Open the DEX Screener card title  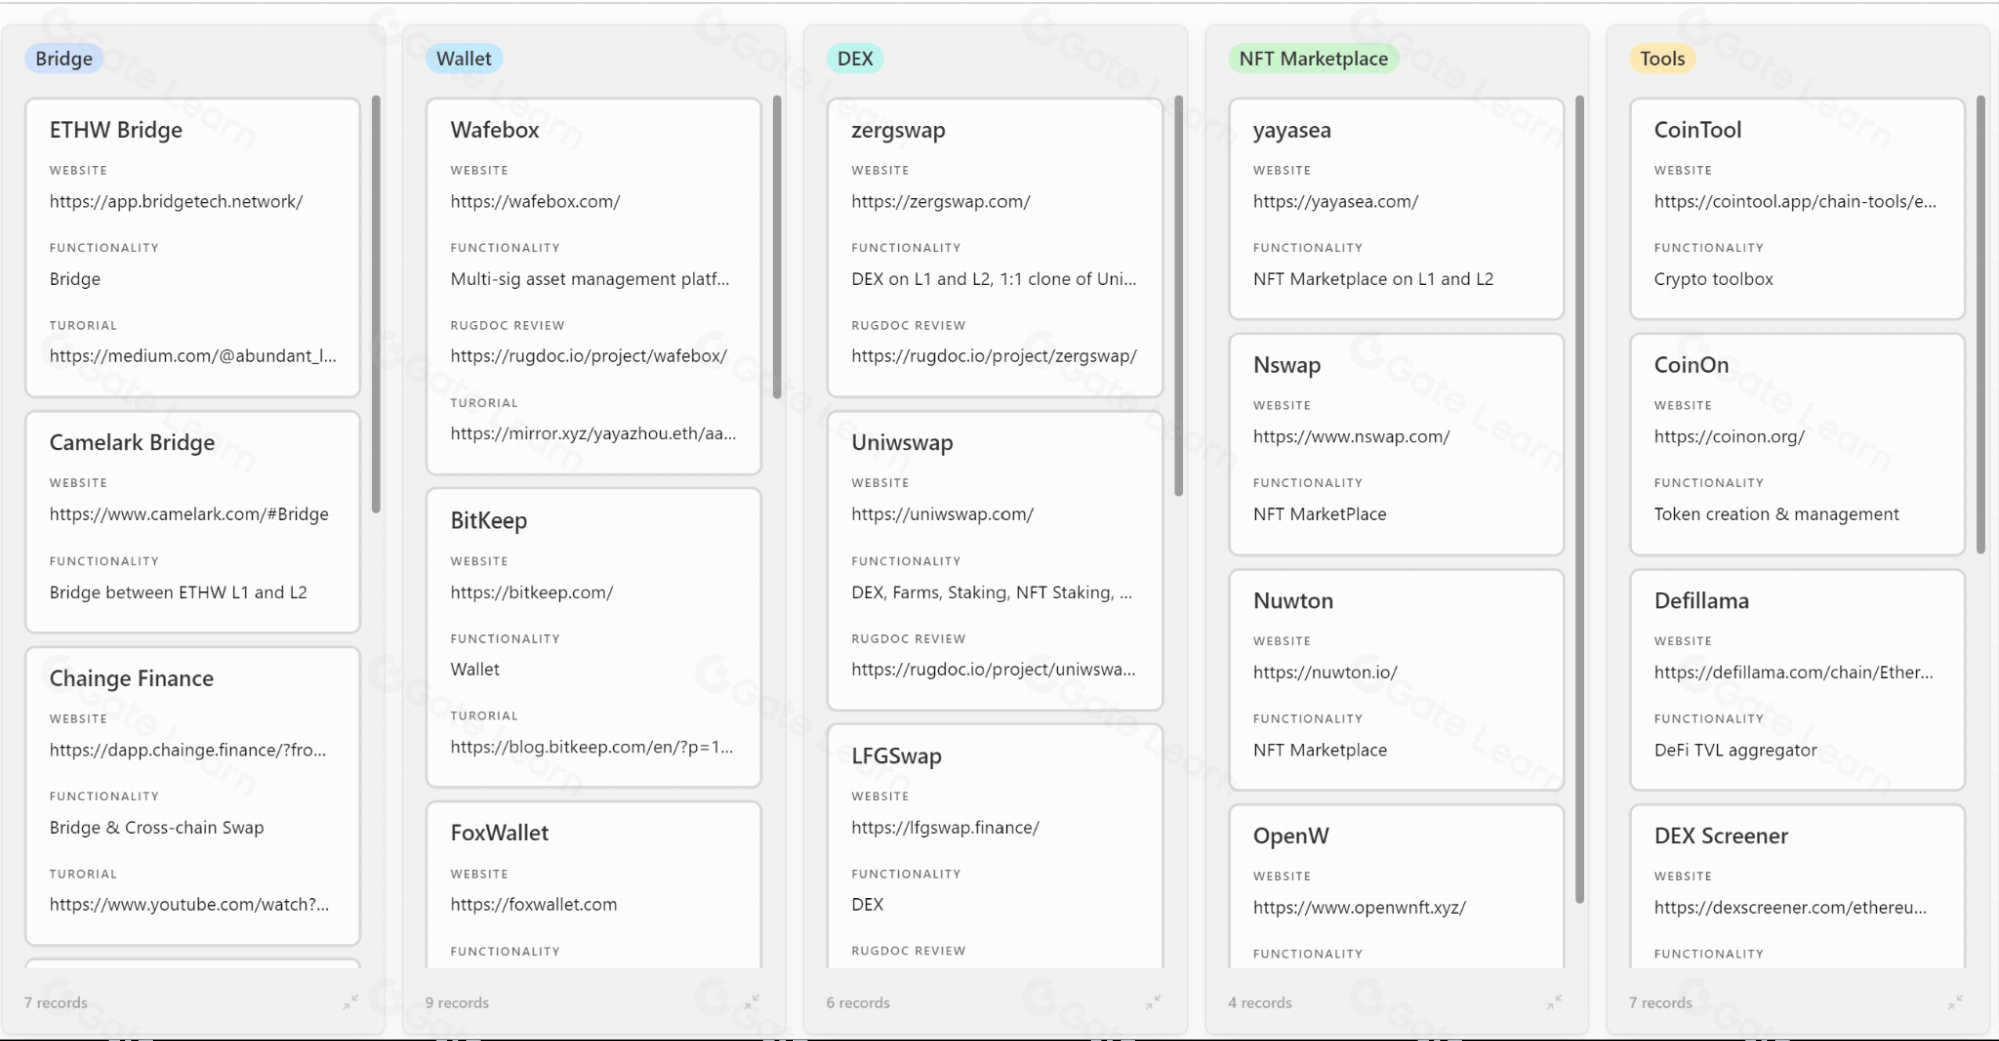(1721, 836)
